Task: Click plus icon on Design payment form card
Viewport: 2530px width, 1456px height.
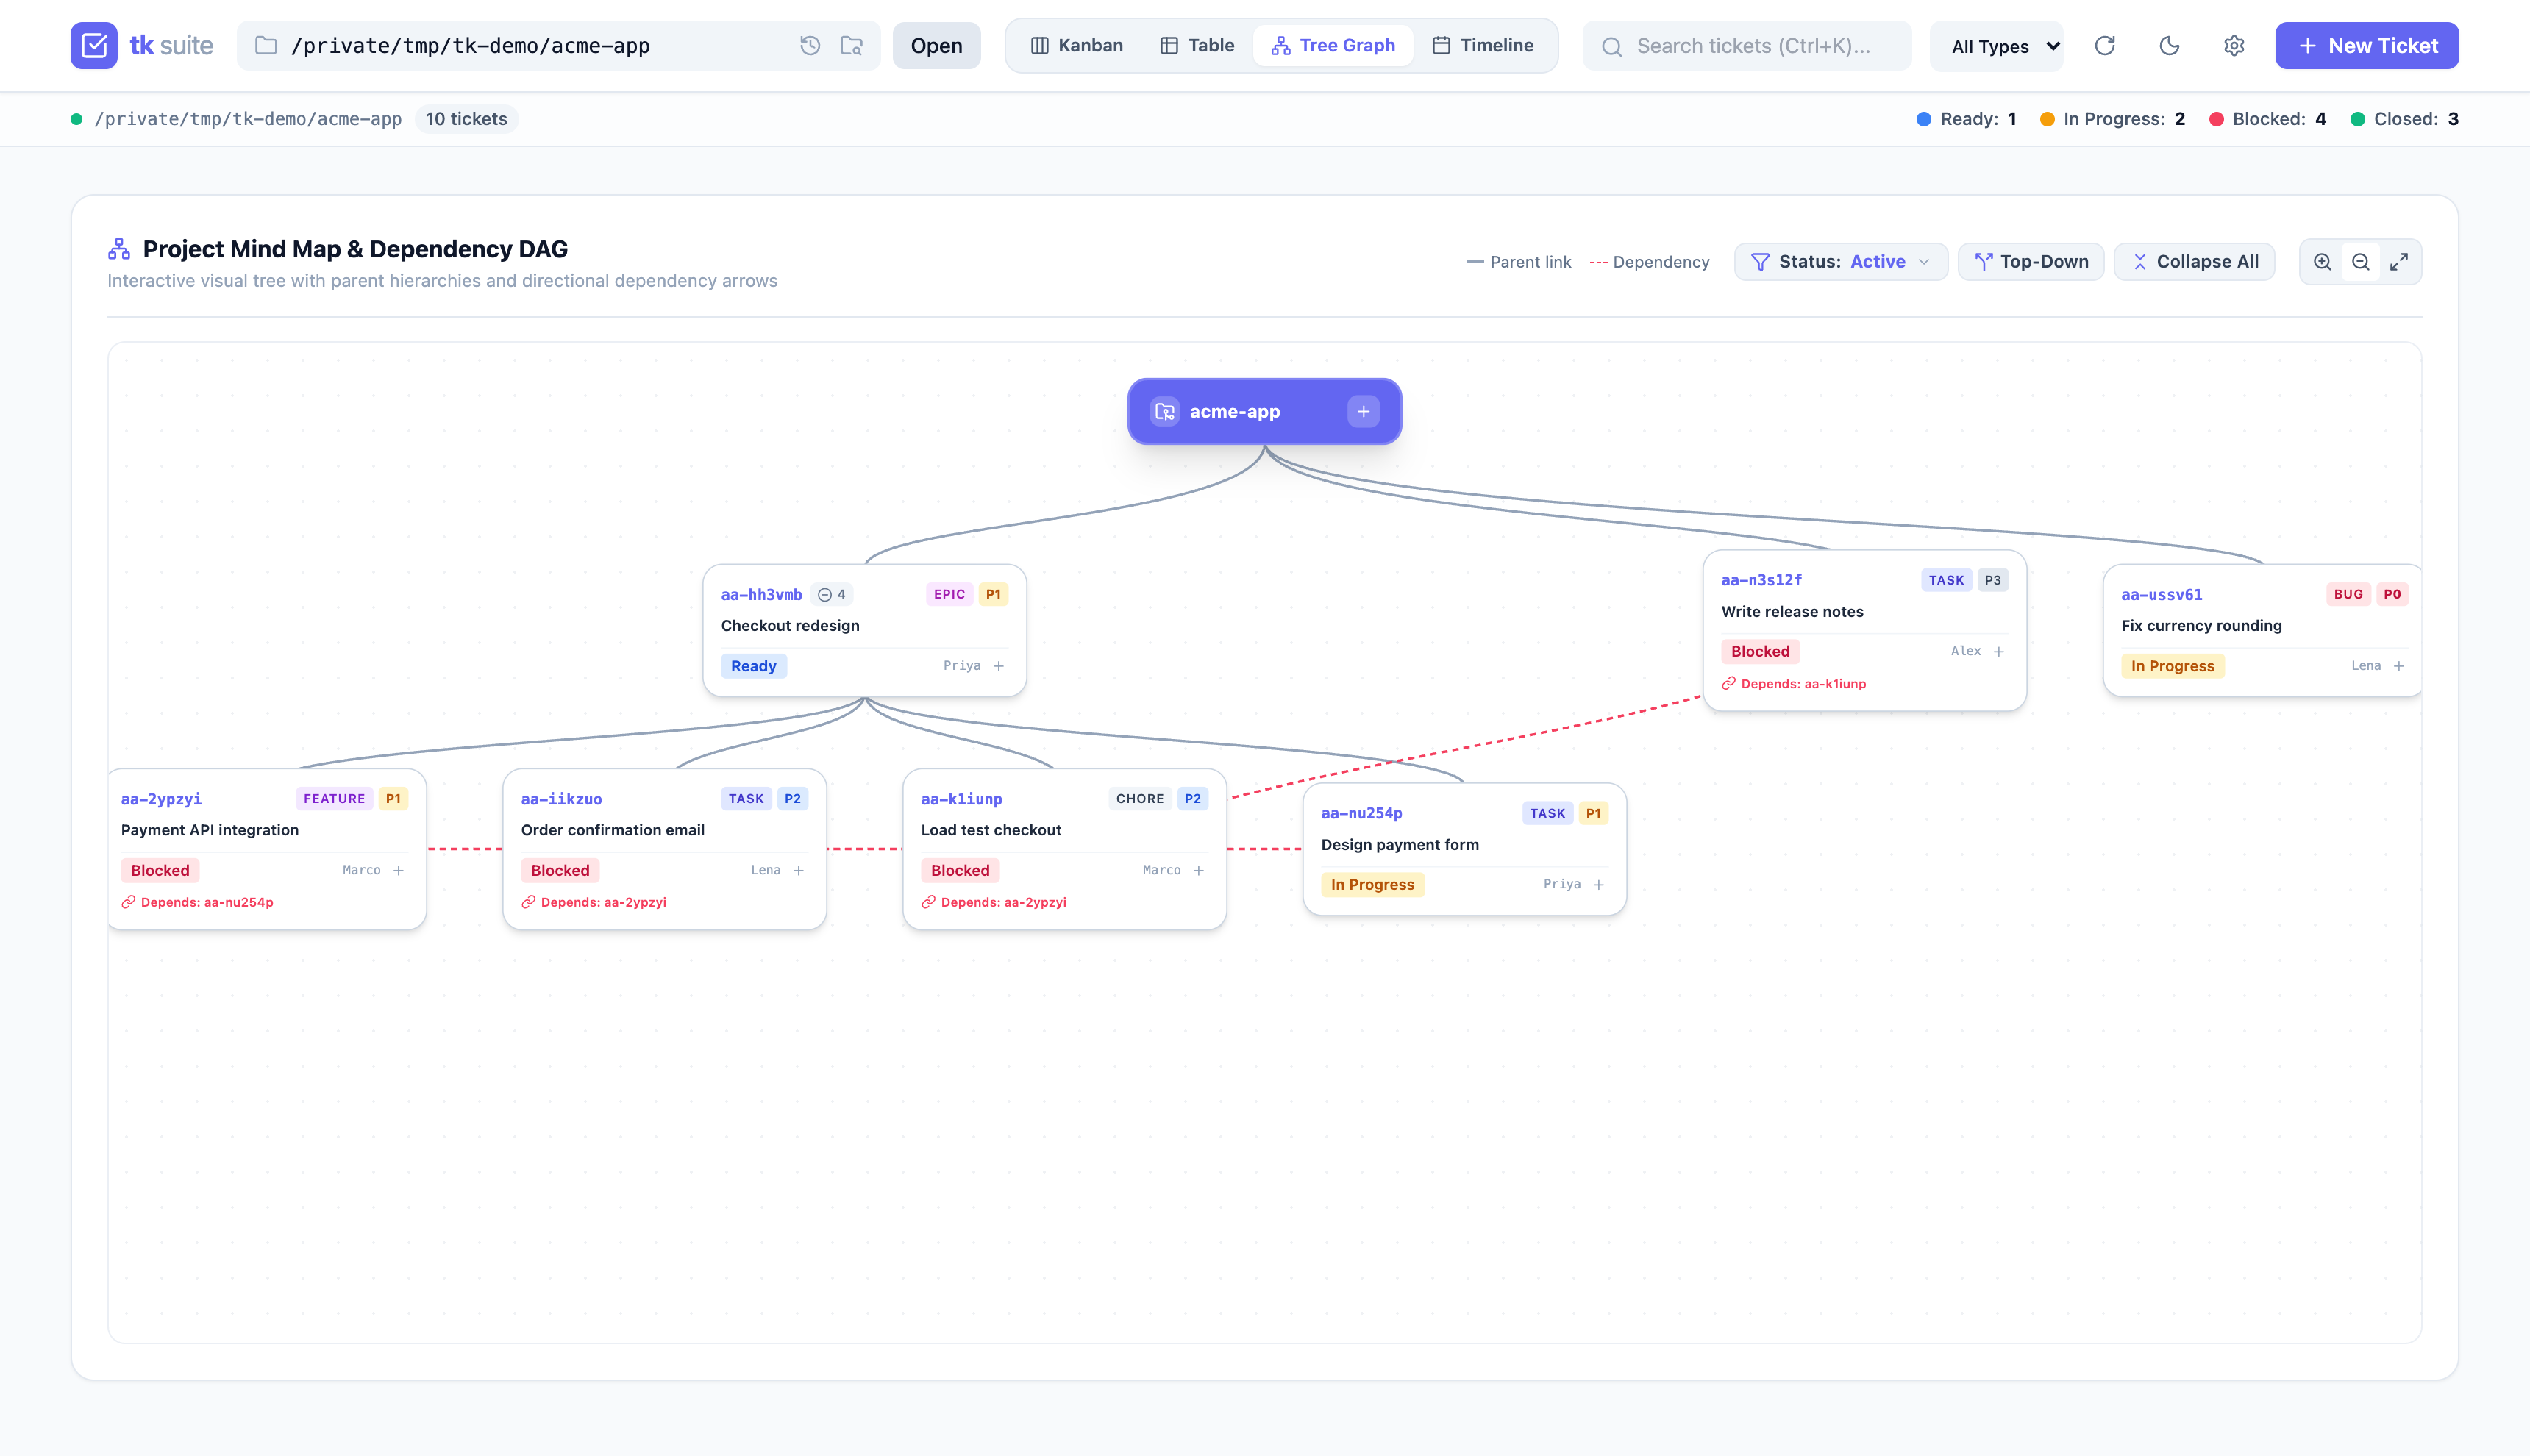Action: 1598,885
